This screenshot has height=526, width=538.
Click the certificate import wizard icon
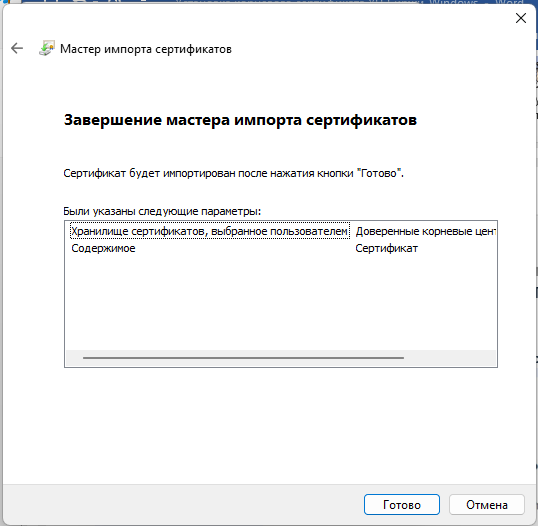[47, 48]
